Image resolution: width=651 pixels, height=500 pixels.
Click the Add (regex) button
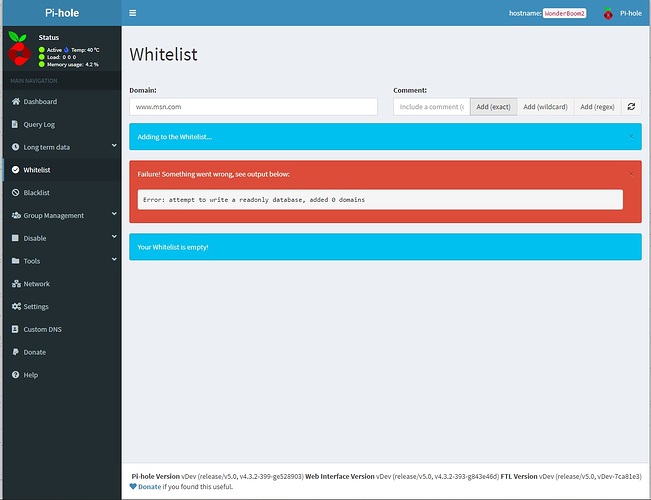597,106
